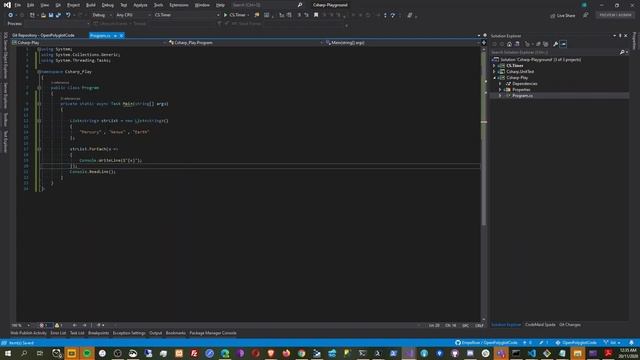Open the CS.Timer startup project dropdown

(x=187, y=15)
